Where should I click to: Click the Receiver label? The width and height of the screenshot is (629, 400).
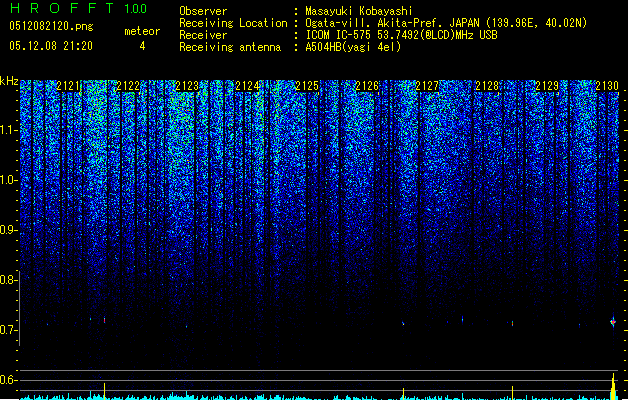pos(203,35)
